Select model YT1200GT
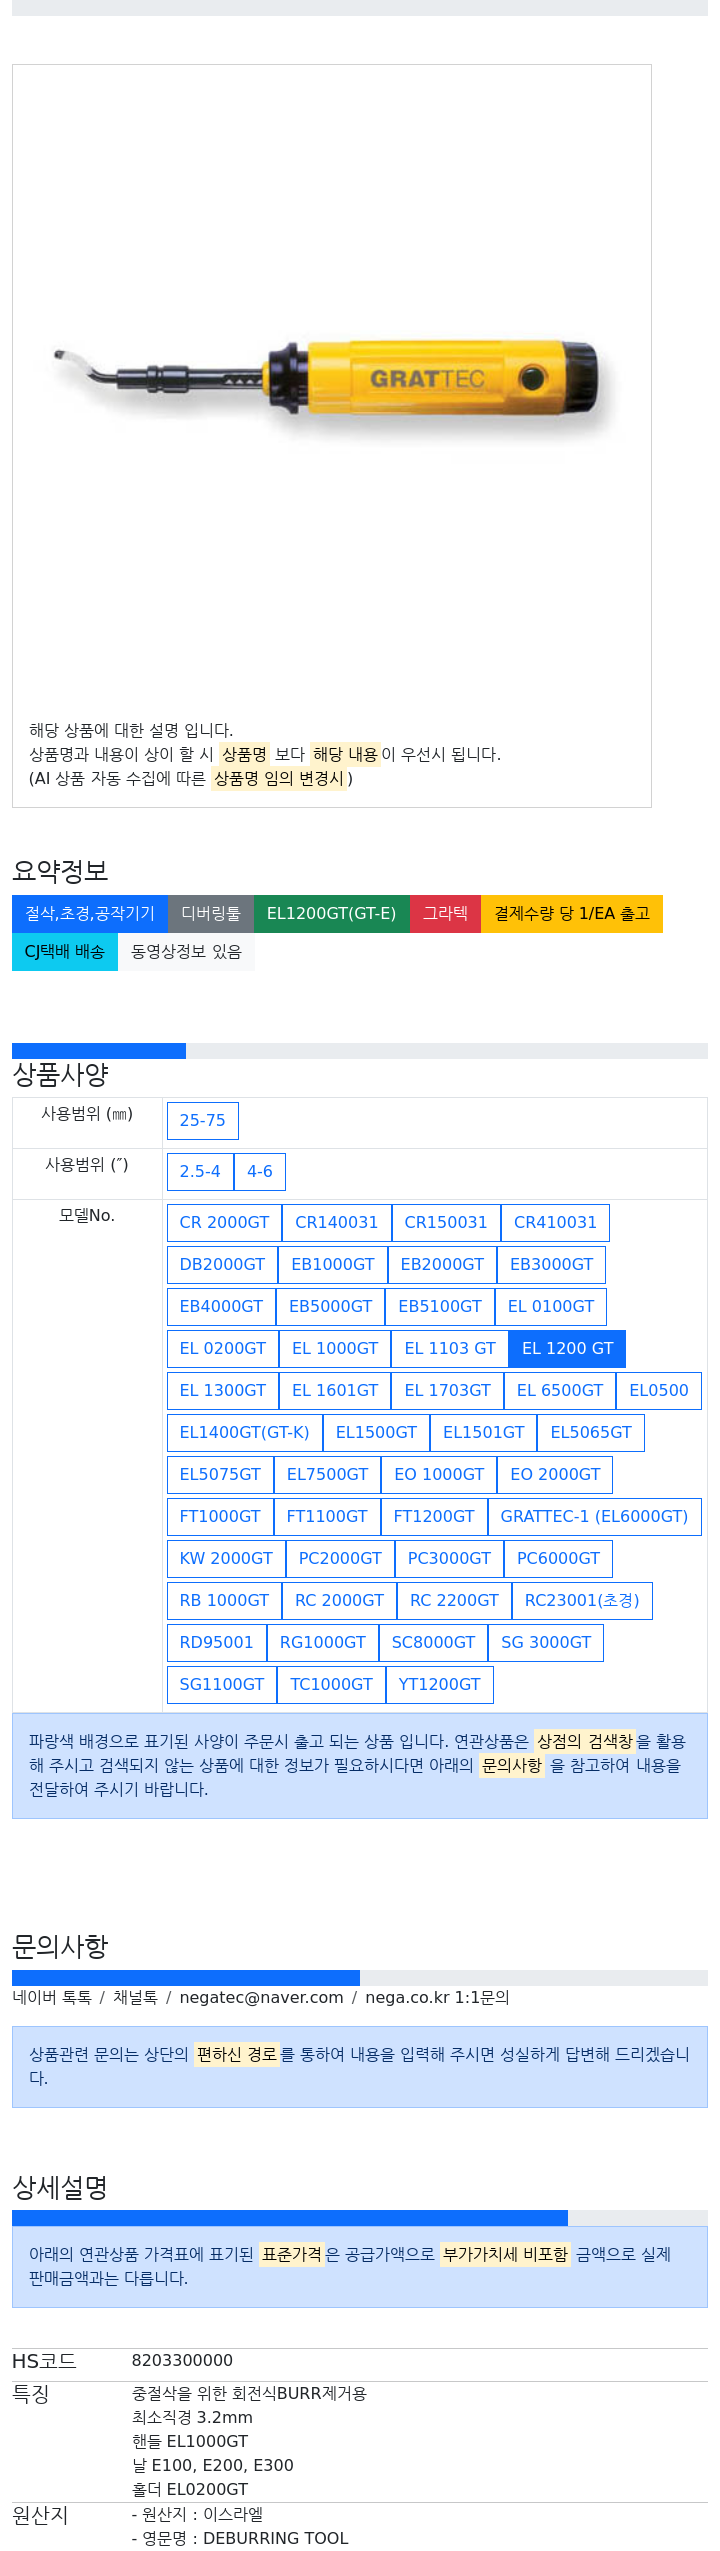The image size is (720, 2551). pos(439,1684)
